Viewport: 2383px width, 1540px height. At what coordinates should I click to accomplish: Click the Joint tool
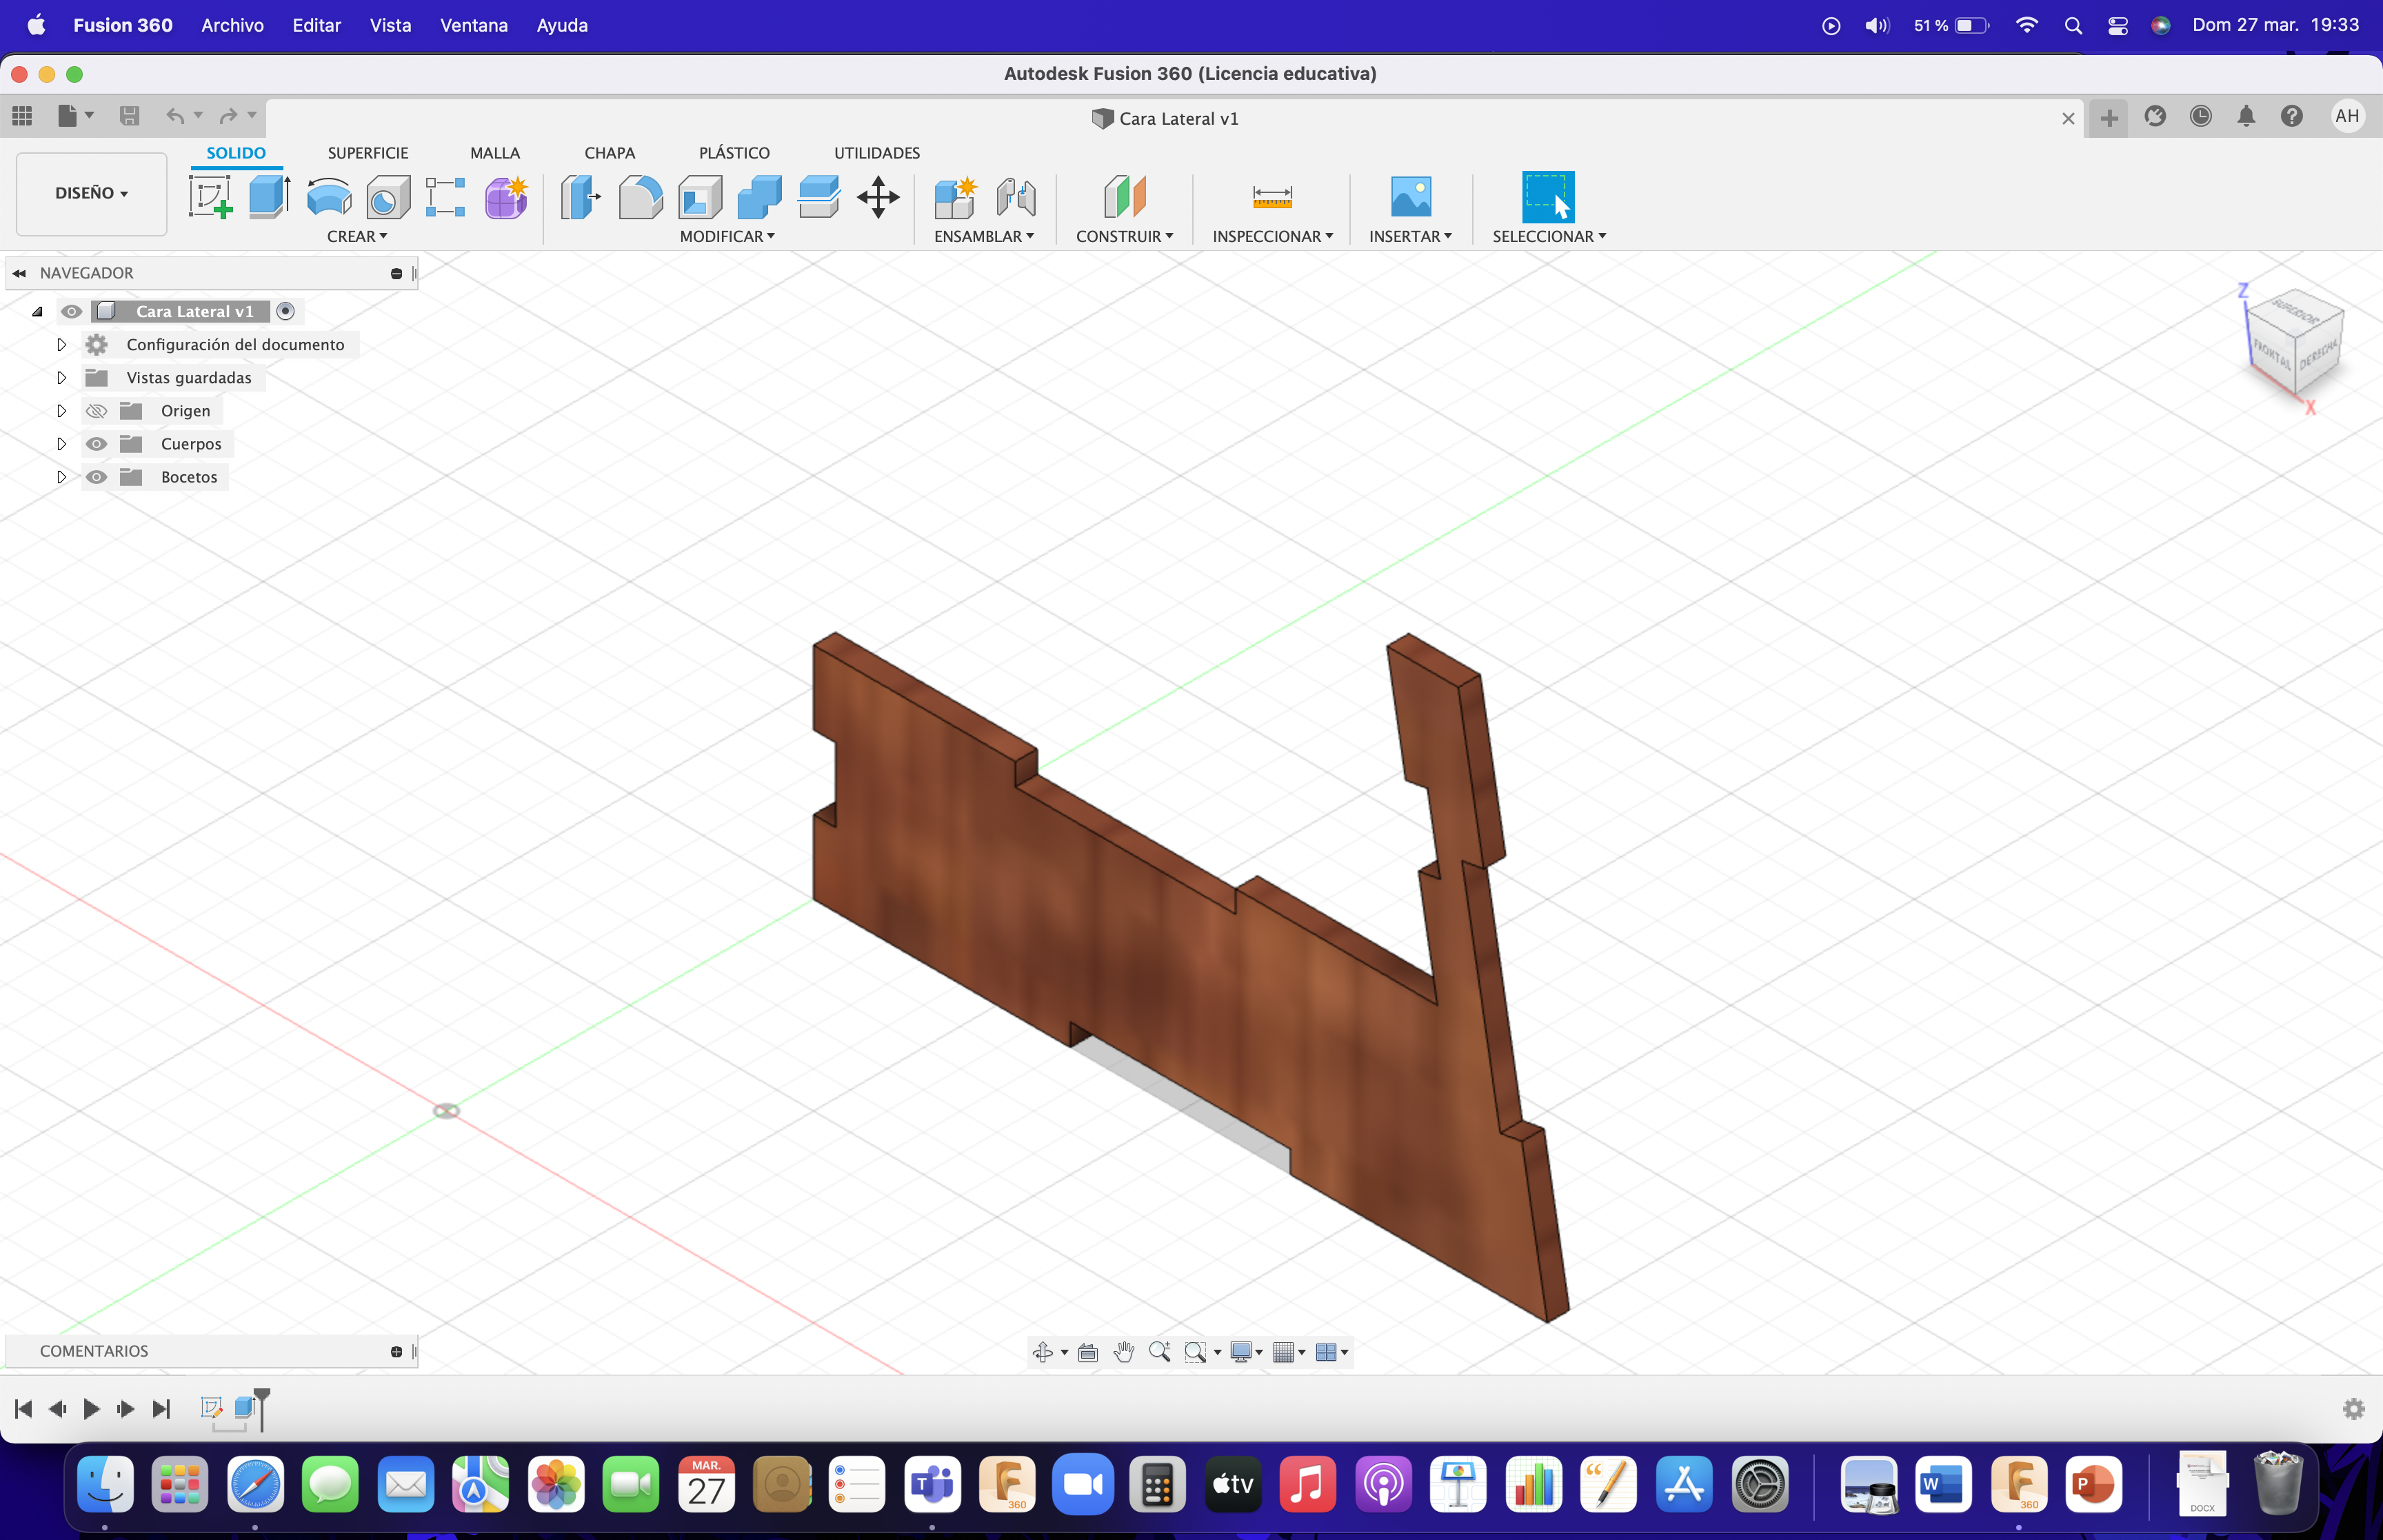(1016, 196)
